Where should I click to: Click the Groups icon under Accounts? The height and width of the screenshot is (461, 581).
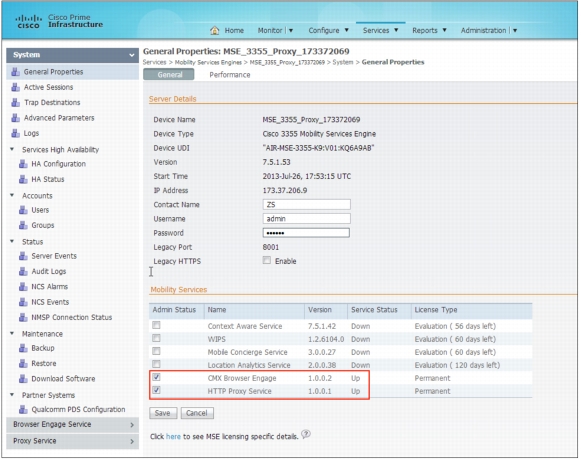click(23, 225)
